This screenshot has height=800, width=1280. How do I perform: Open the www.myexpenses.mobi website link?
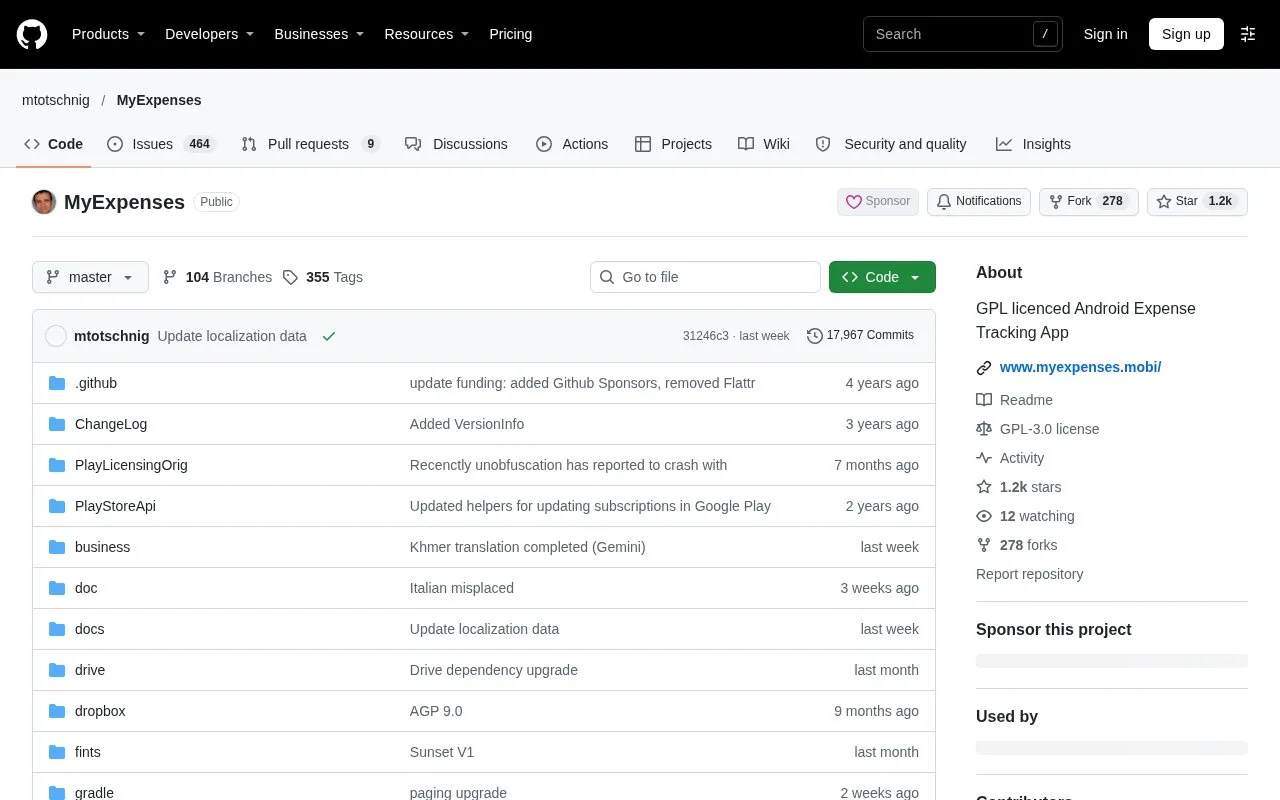point(1080,367)
